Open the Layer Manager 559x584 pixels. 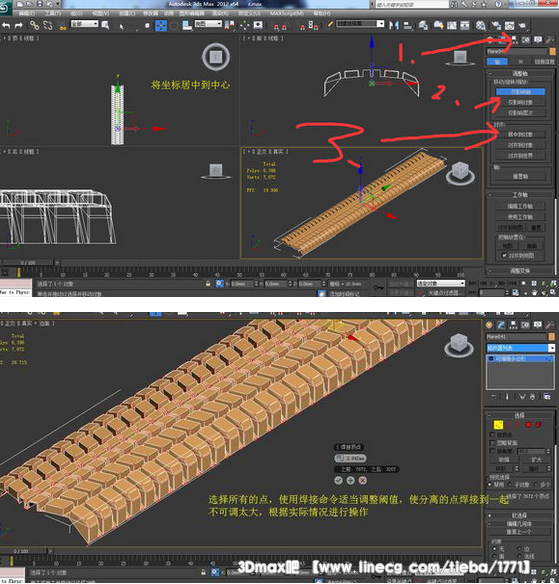423,25
